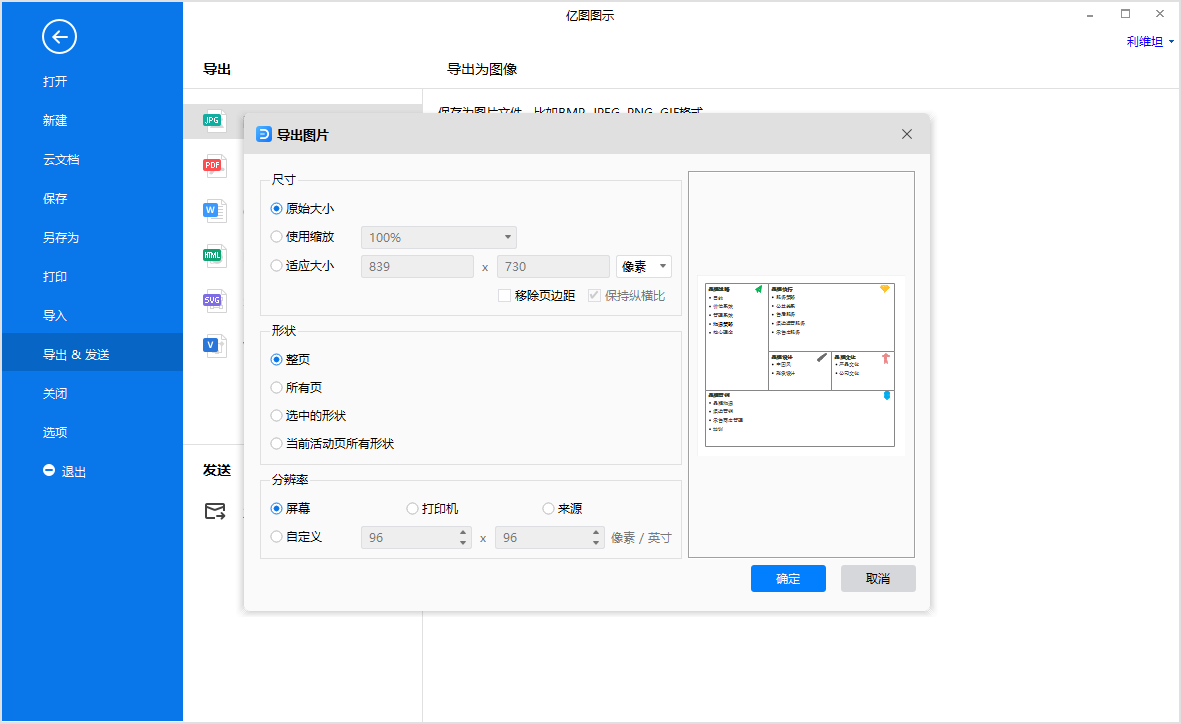1181x724 pixels.
Task: Minimize the 亿图图示 window
Action: point(1090,15)
